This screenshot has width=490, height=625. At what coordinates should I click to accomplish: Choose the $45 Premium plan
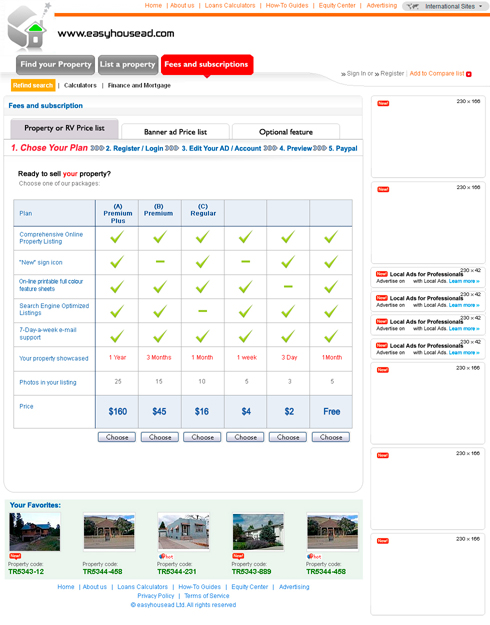coord(160,437)
